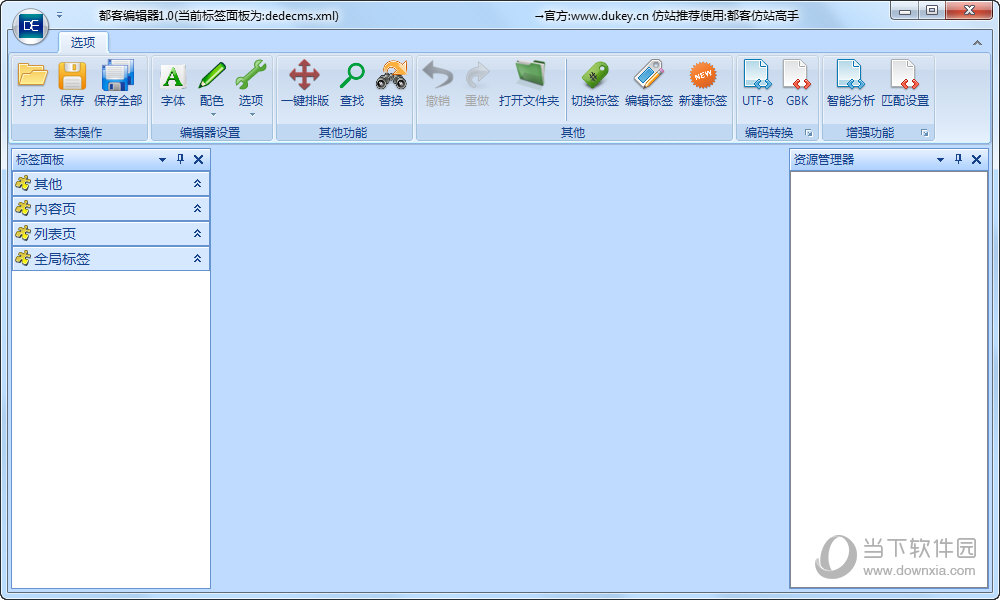Viewport: 1000px width, 600px height.
Task: Open 资源管理器 panel dropdown menu
Action: (940, 160)
